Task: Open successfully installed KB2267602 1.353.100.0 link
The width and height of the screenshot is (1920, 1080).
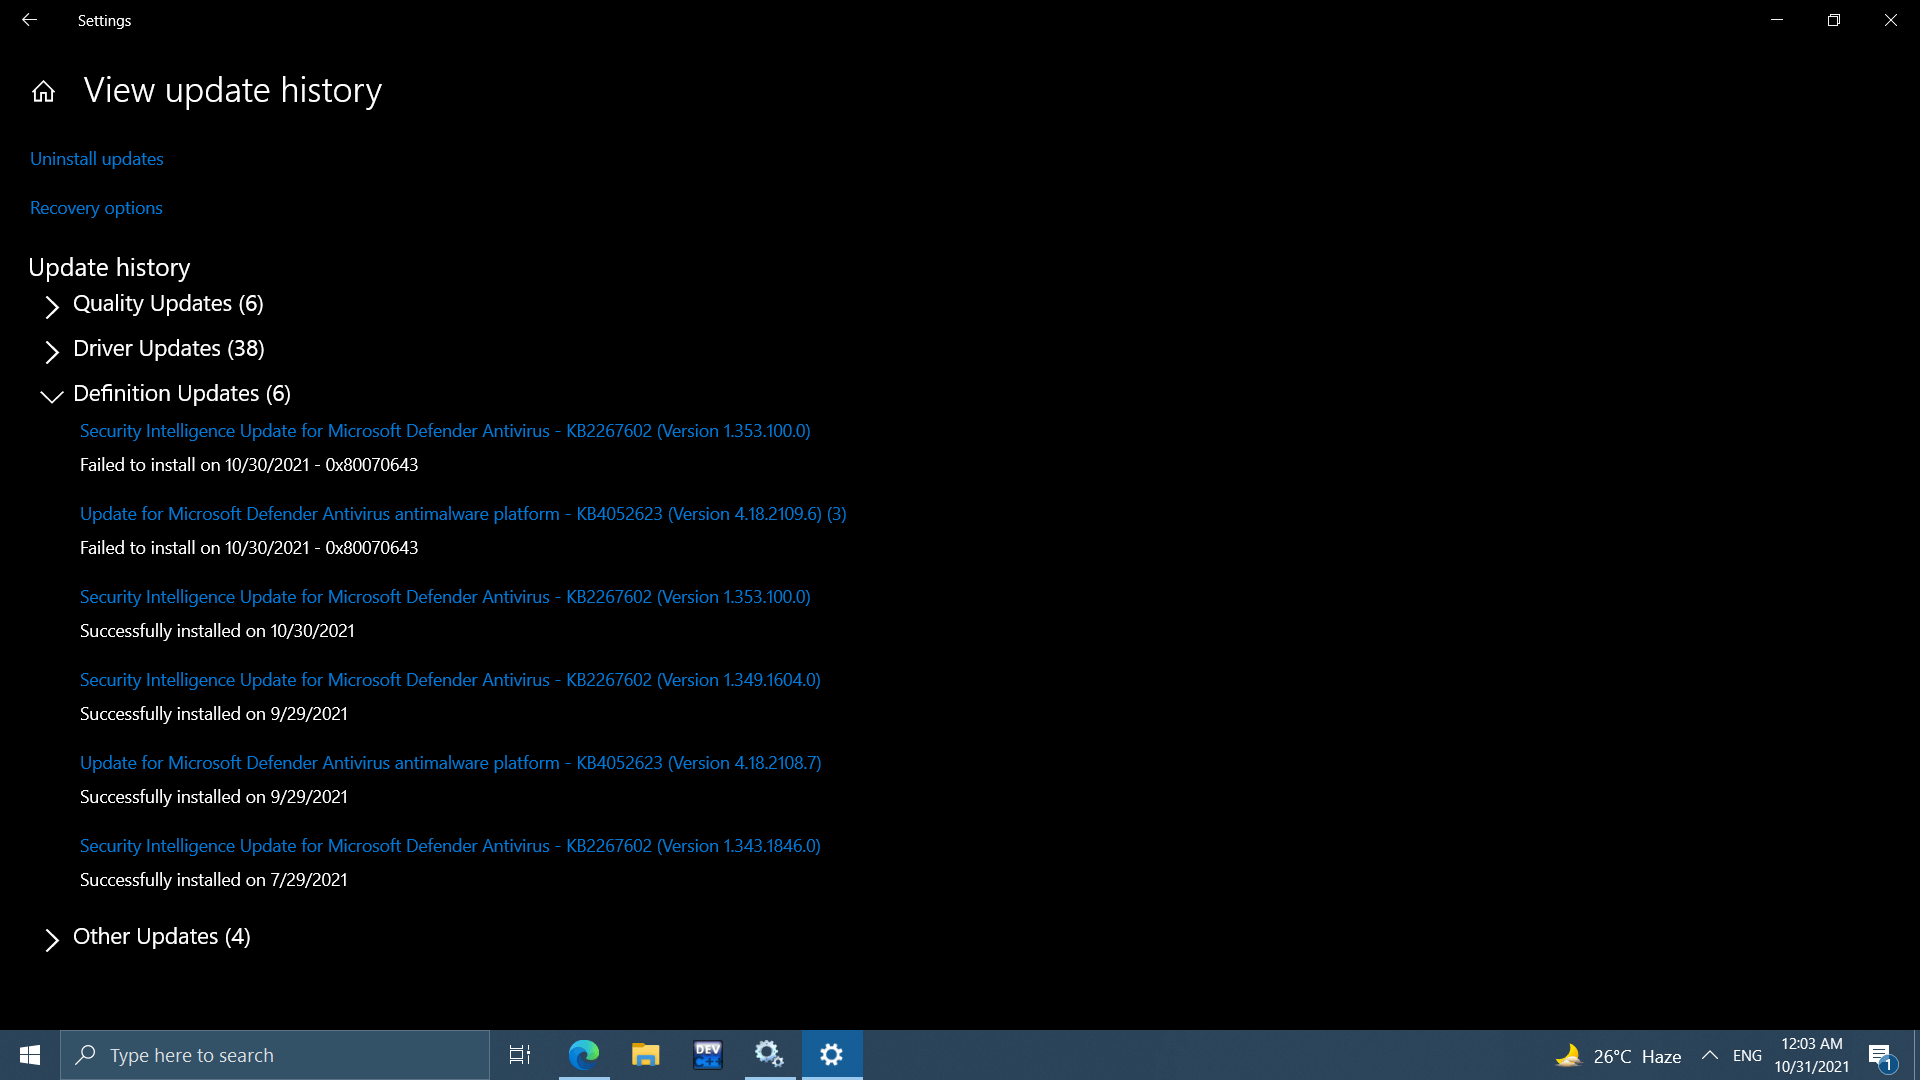Action: point(445,597)
